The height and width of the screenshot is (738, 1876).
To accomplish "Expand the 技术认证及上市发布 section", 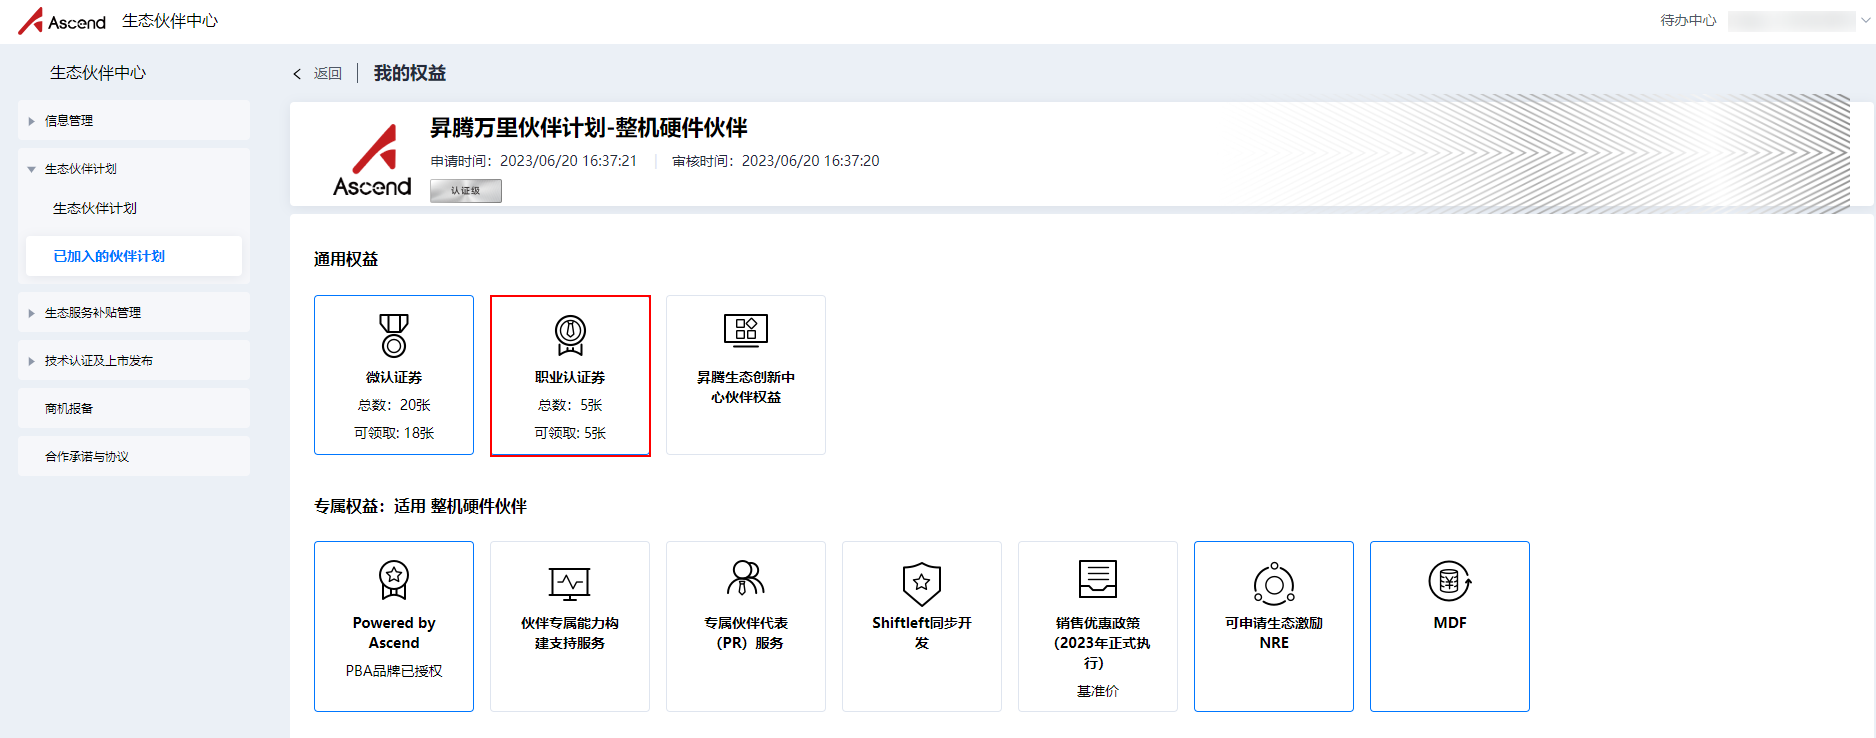I will (x=134, y=360).
